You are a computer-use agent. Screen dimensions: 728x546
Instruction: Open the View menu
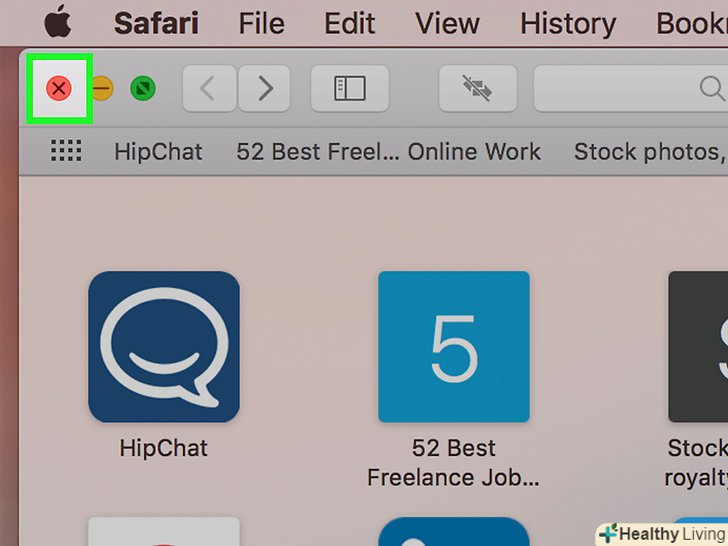447,23
